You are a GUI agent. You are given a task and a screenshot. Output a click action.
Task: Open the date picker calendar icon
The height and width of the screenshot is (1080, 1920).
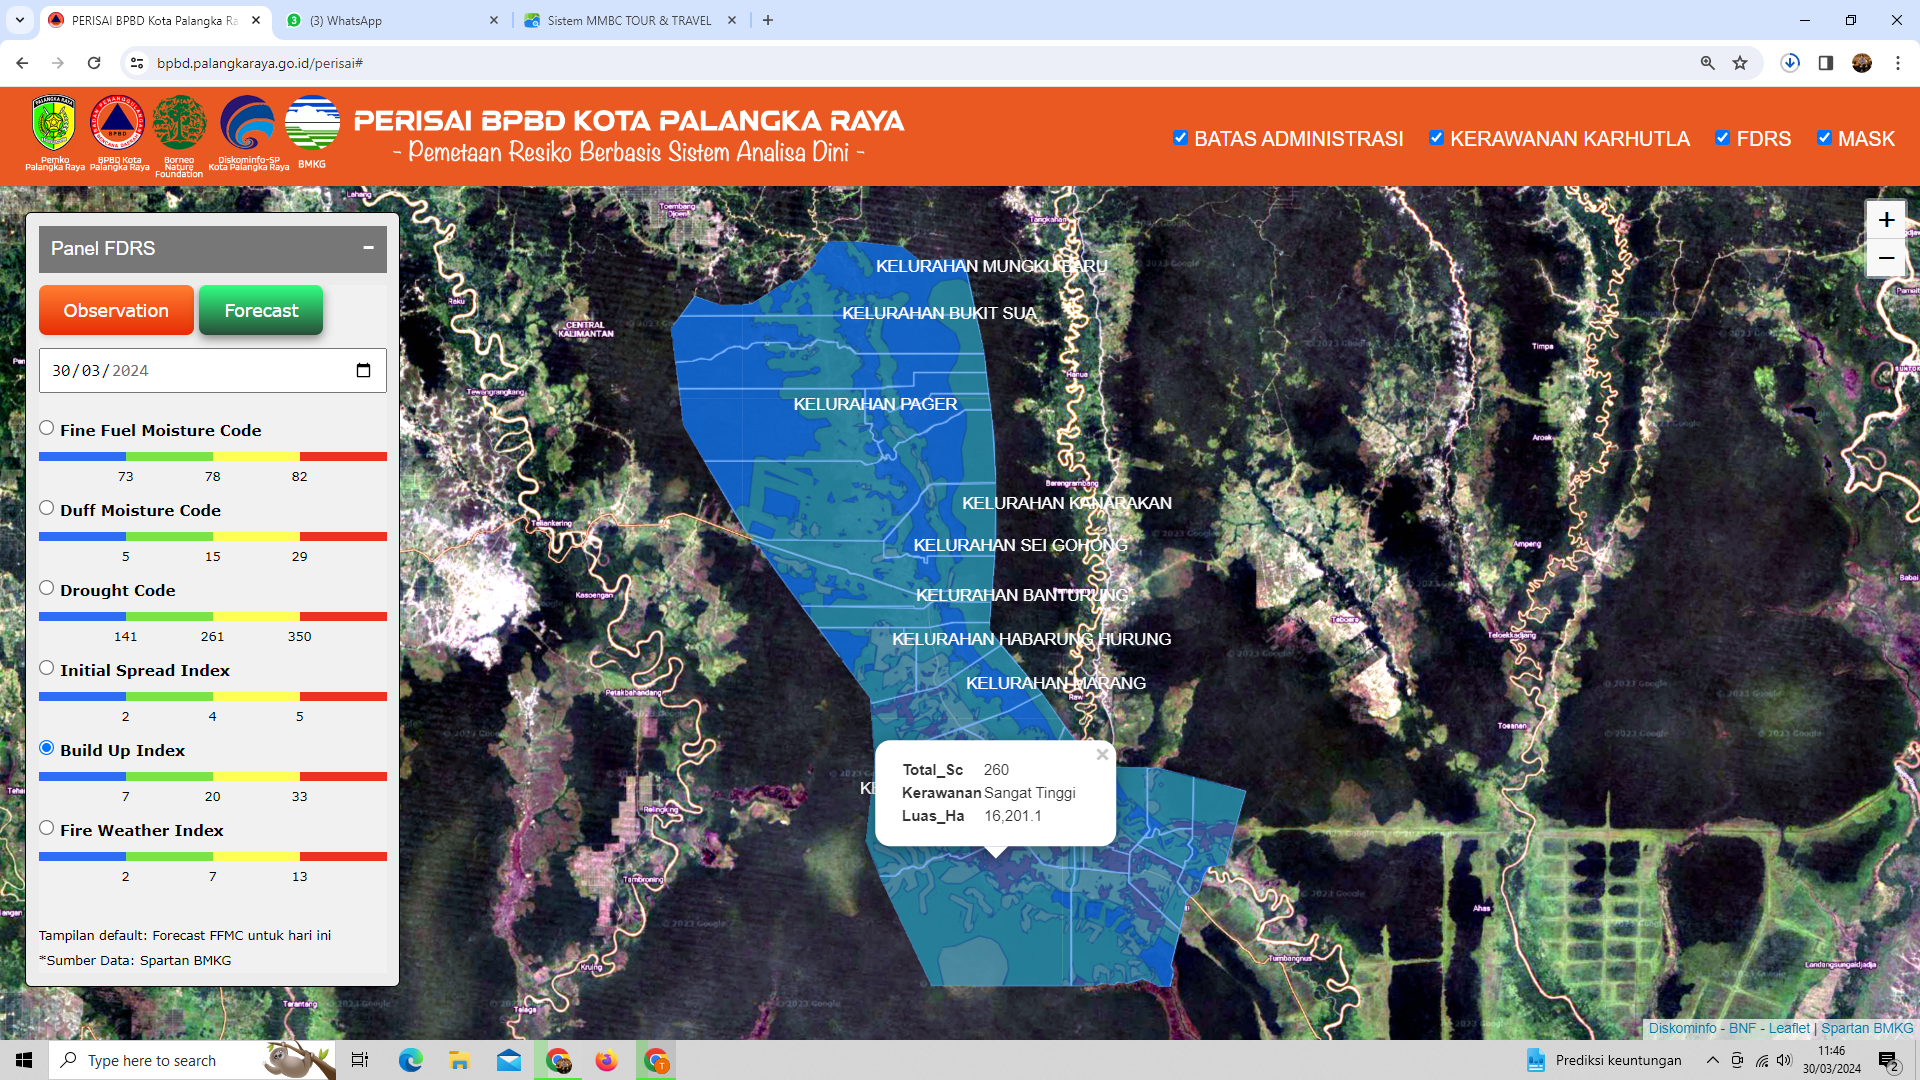[363, 371]
